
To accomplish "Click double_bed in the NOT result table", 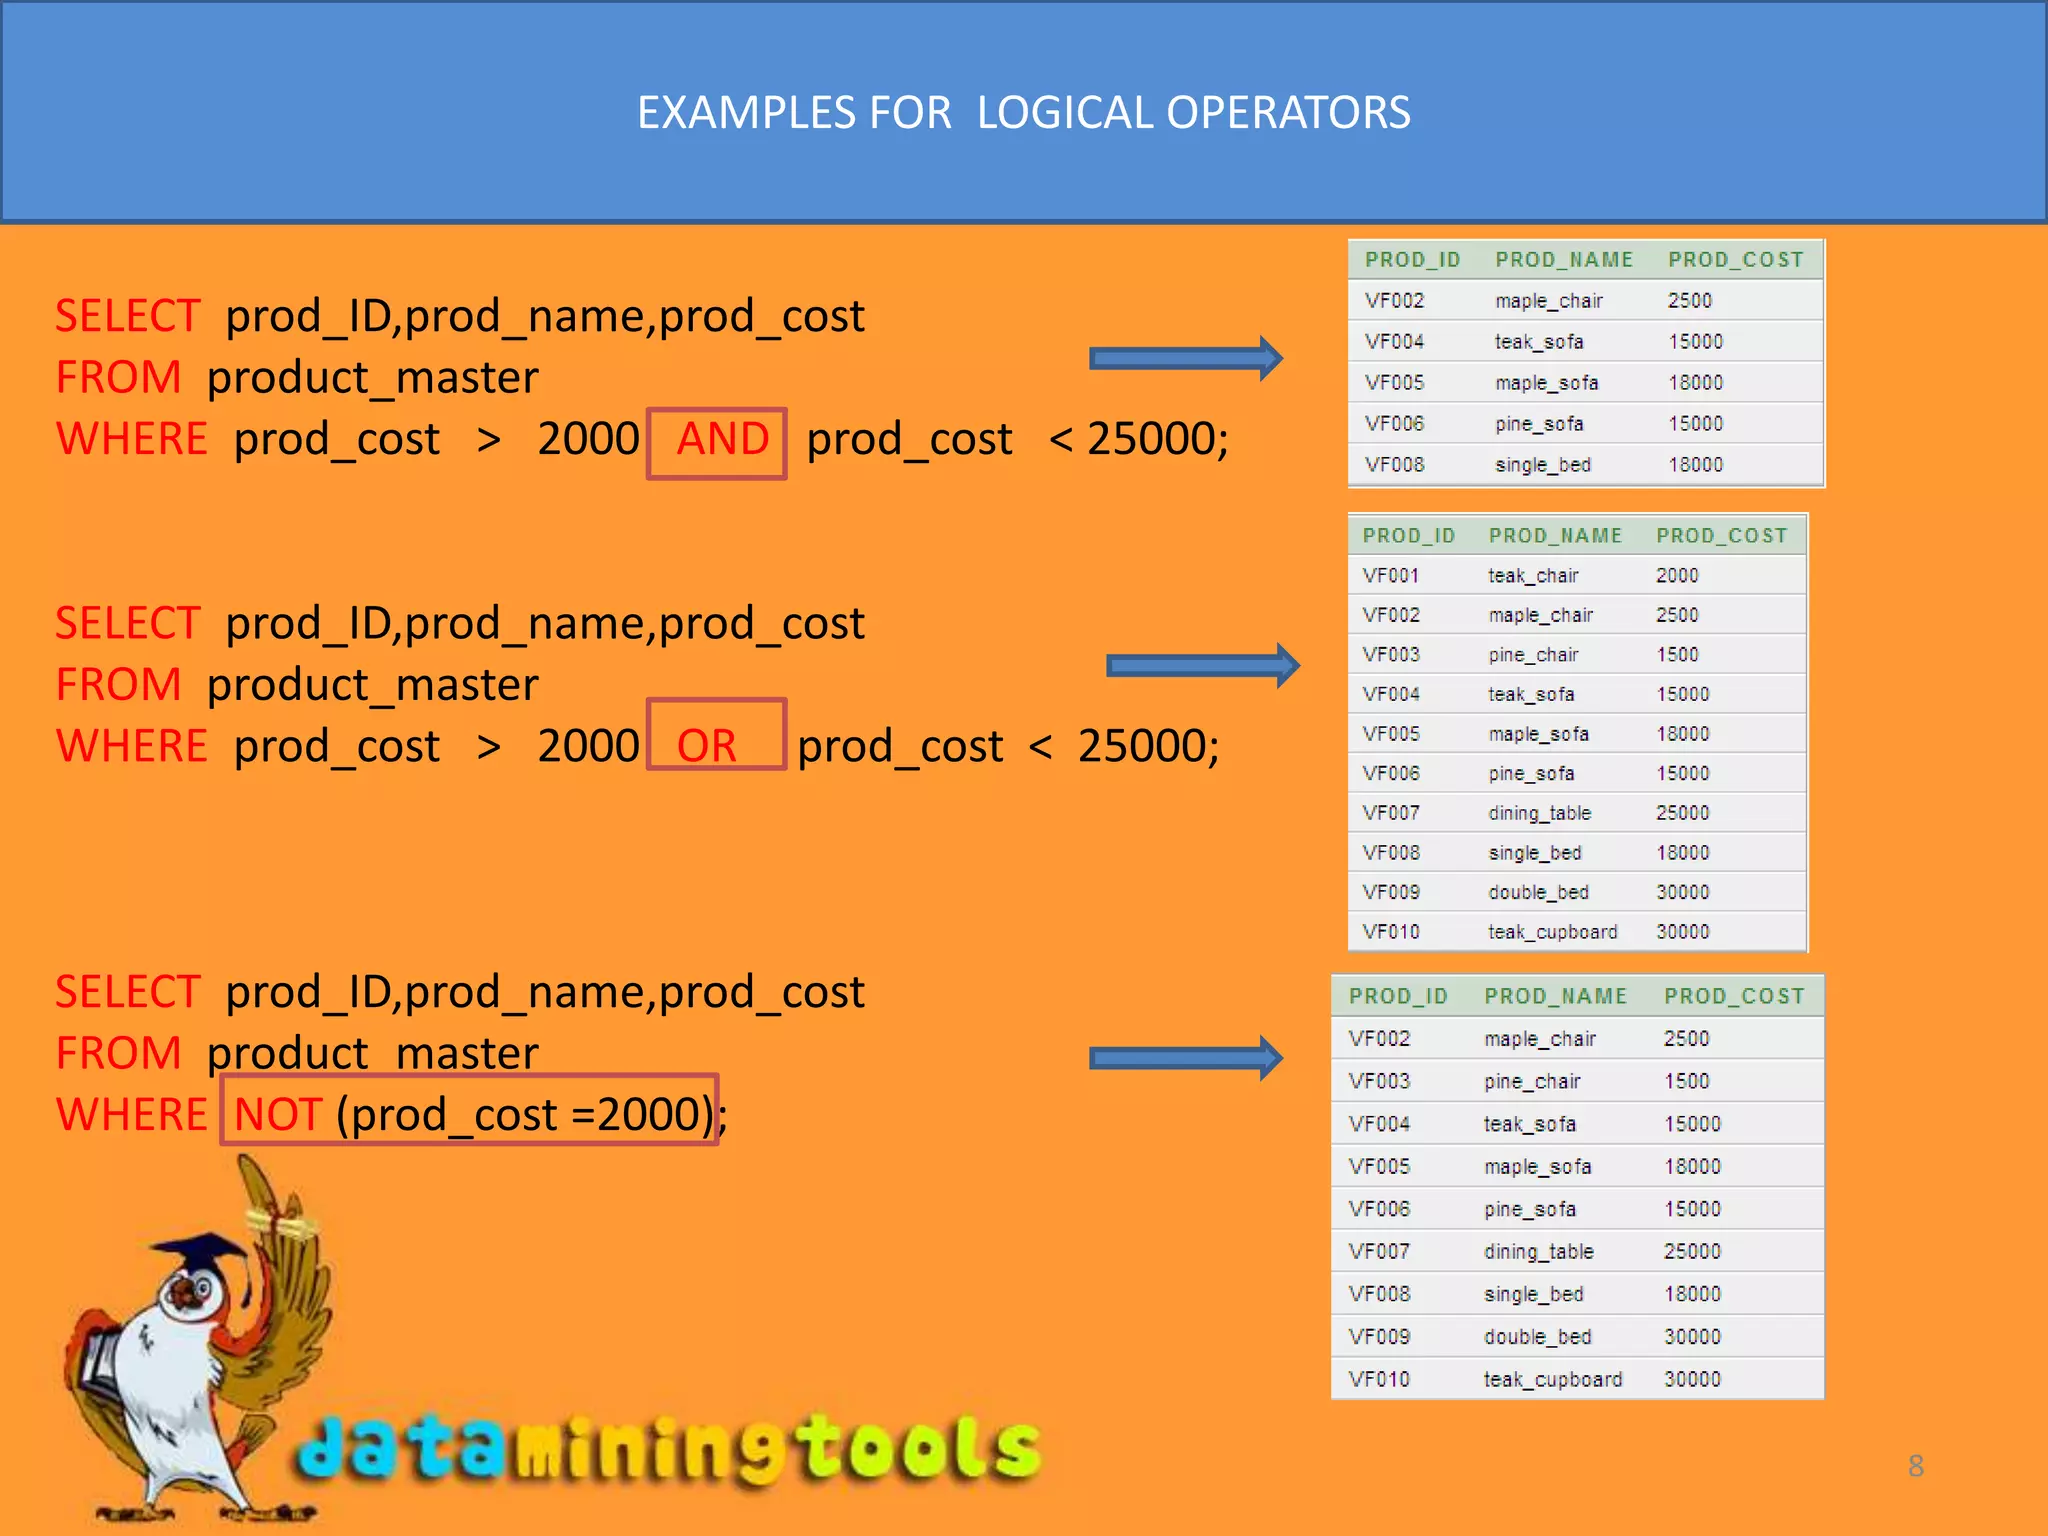I will (x=1537, y=1337).
